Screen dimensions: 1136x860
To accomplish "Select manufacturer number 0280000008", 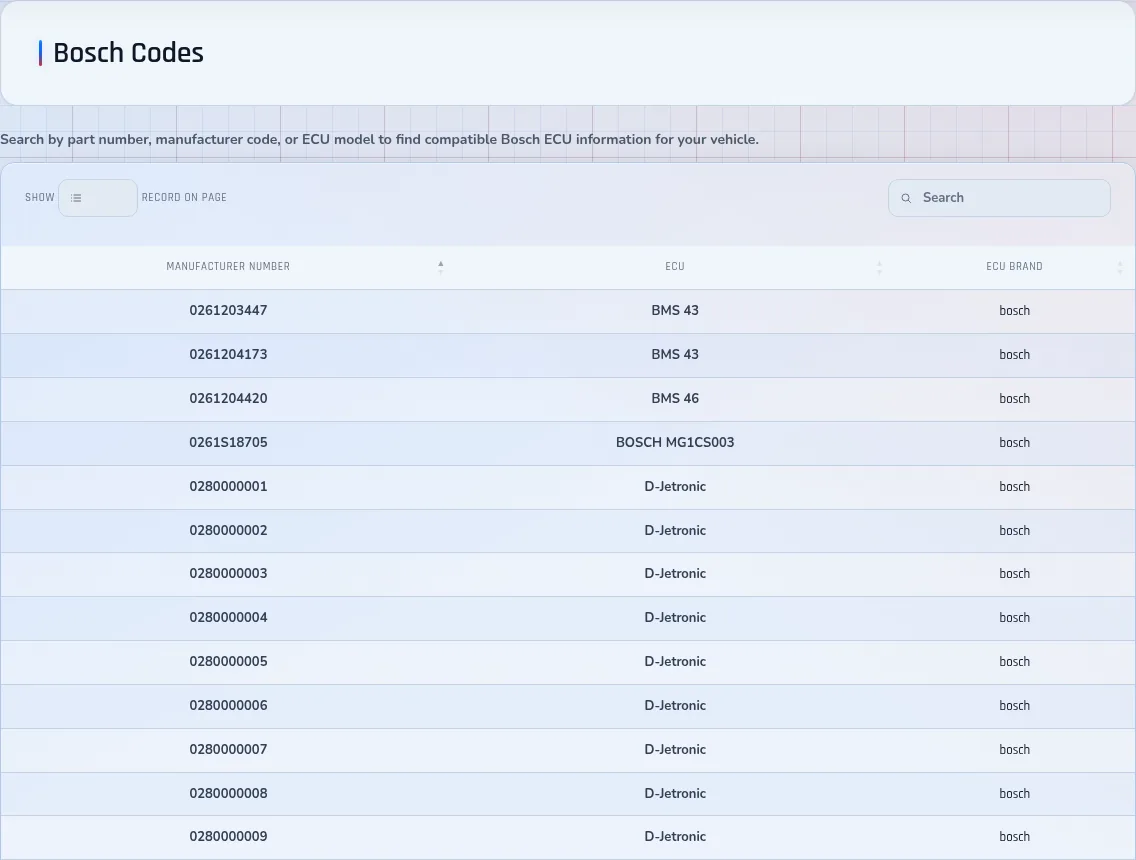I will coord(228,794).
